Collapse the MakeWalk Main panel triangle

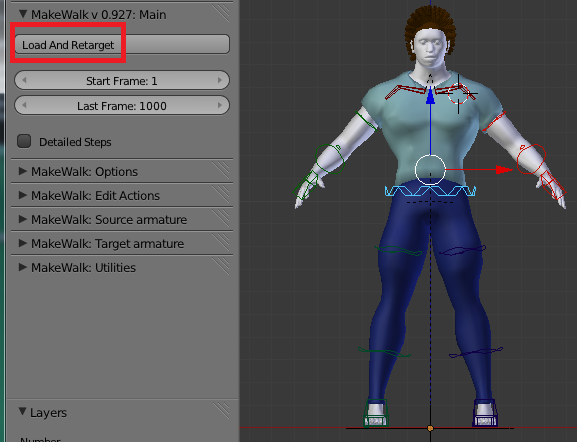(x=23, y=14)
